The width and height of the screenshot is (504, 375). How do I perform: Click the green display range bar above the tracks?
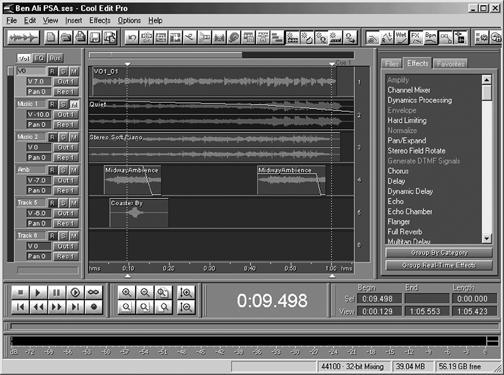(x=165, y=55)
